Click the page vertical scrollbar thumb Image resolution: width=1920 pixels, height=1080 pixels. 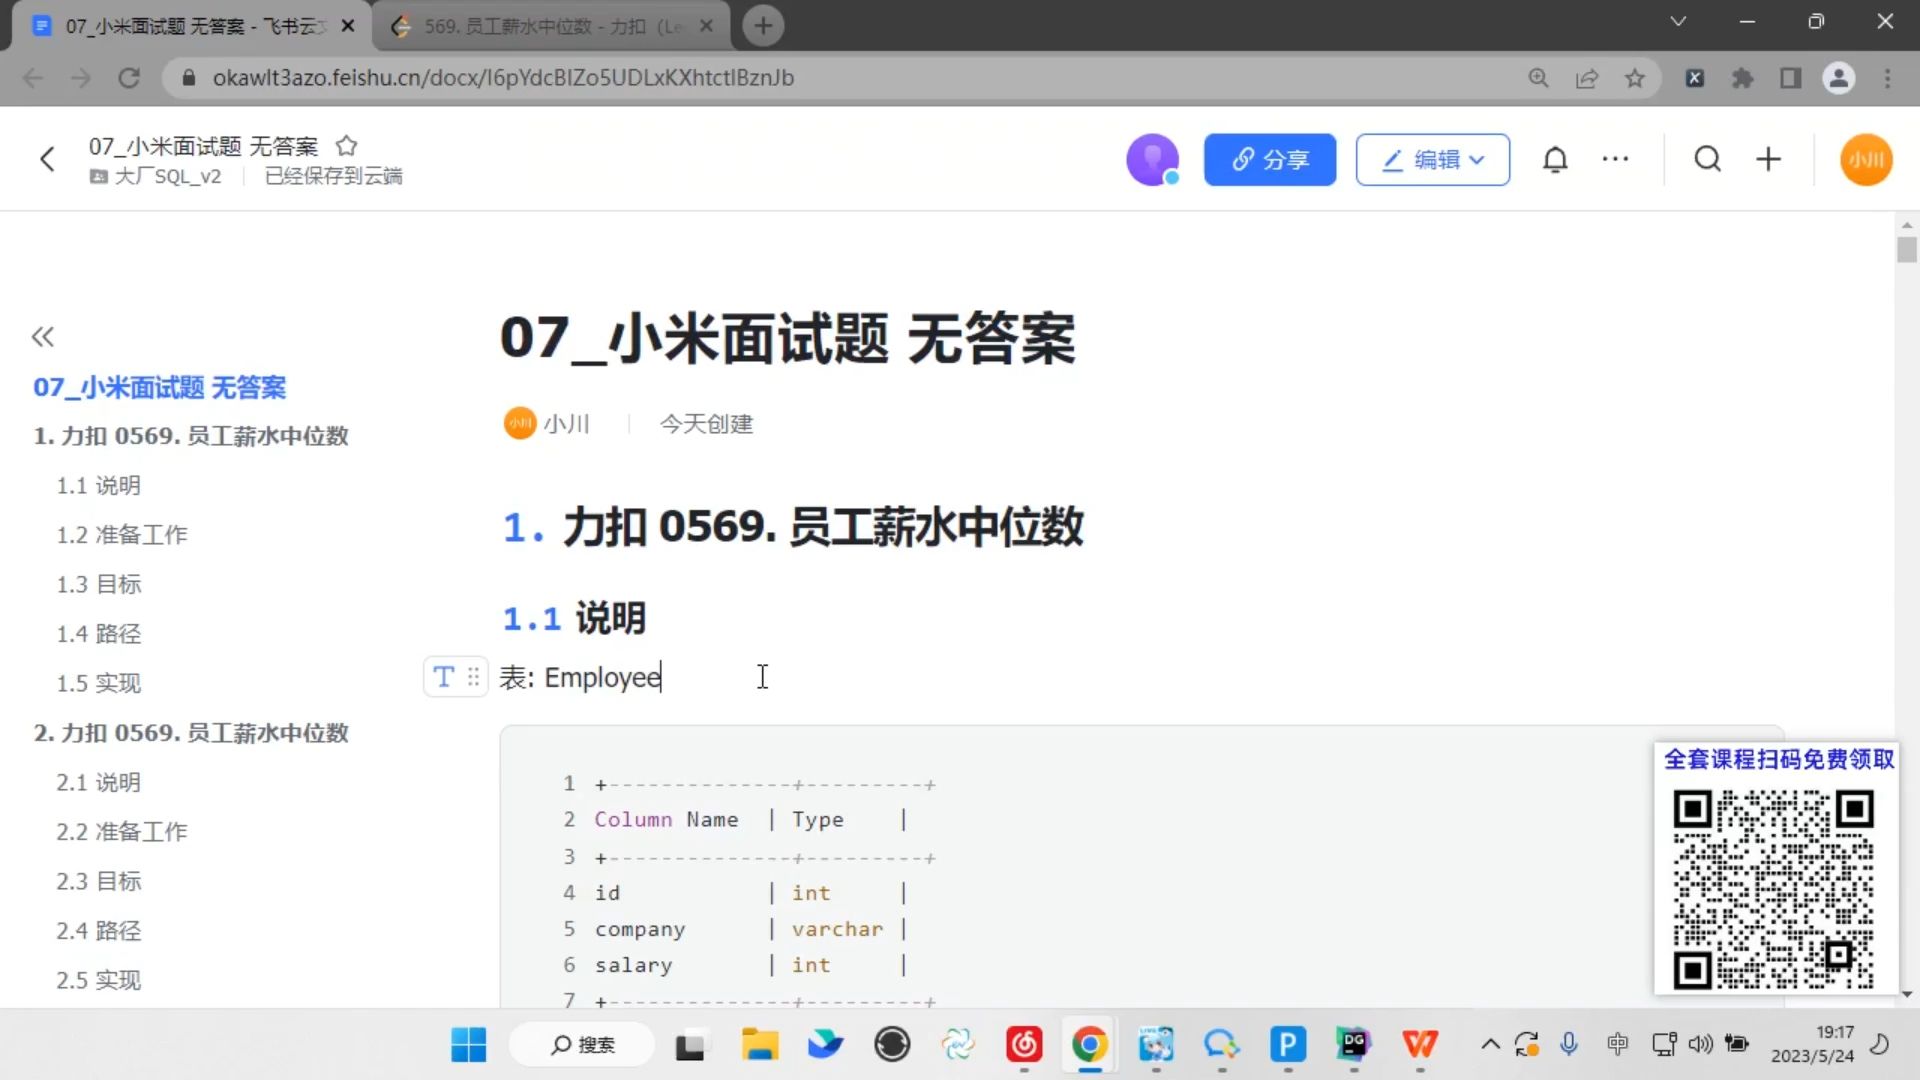tap(1906, 248)
